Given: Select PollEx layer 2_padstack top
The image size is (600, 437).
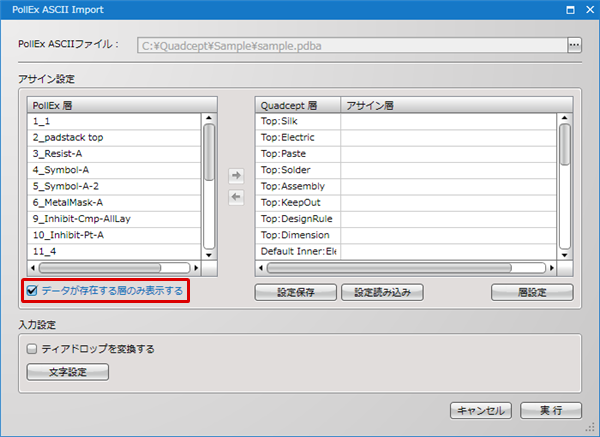Looking at the screenshot, I should (x=114, y=137).
